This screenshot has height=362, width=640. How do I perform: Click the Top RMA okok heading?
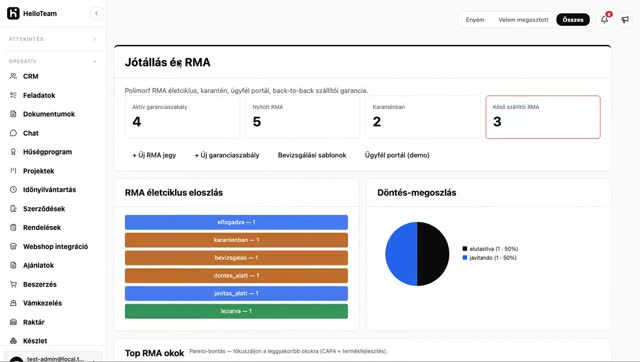(154, 353)
